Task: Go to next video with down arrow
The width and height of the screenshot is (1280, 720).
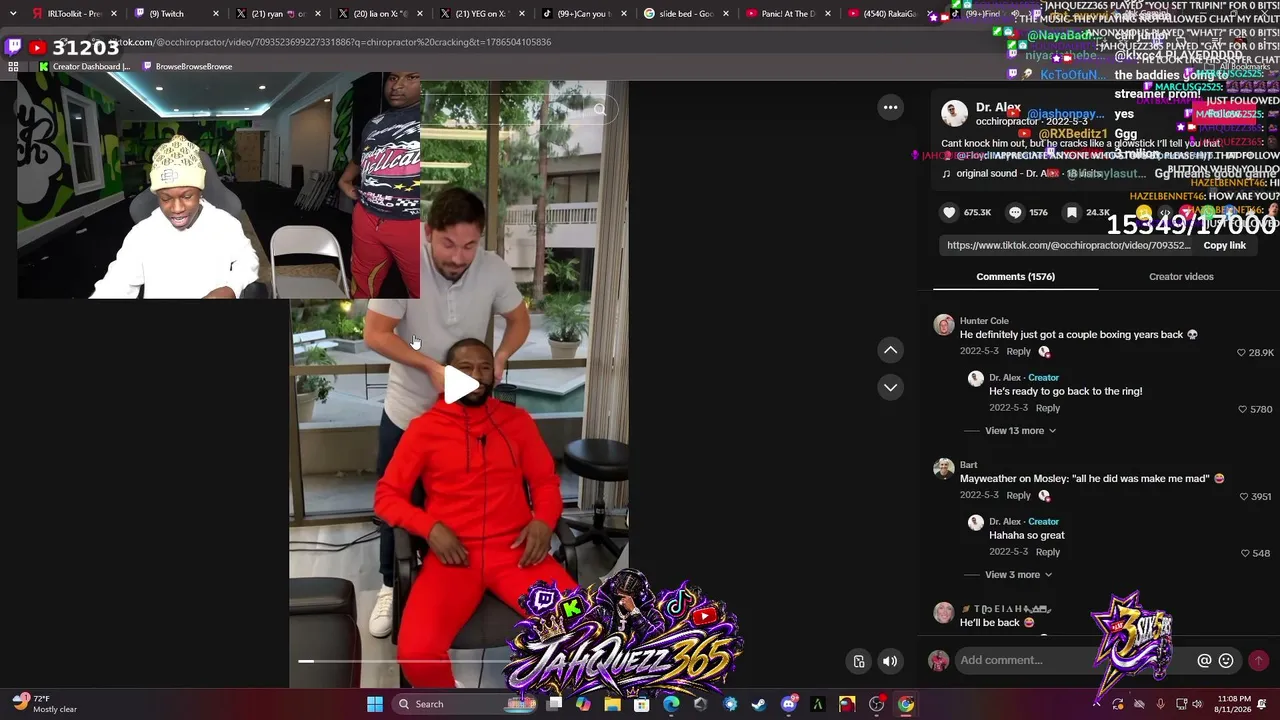Action: (890, 387)
